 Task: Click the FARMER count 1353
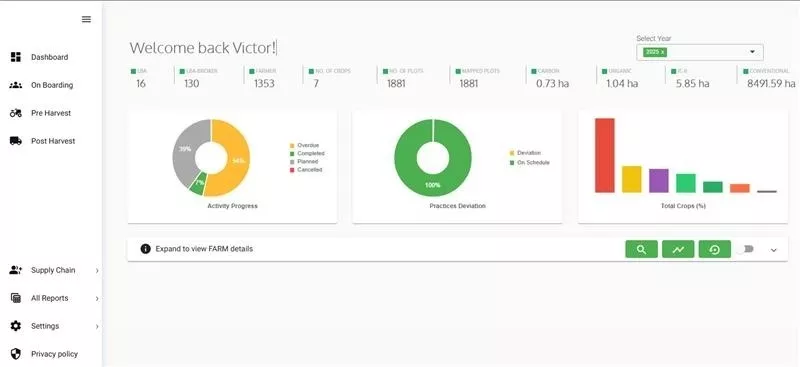click(x=264, y=83)
